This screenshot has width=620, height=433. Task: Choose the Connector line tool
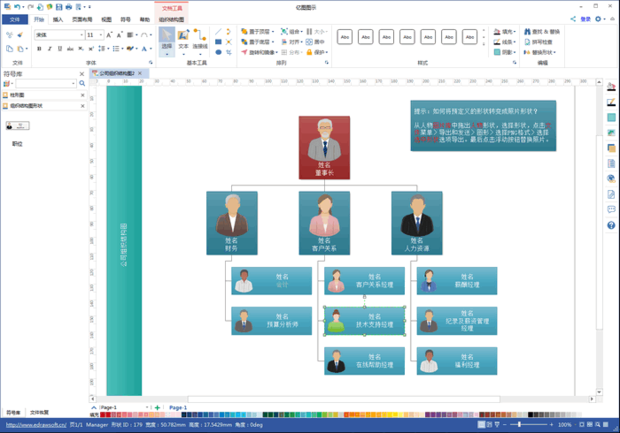(x=200, y=40)
